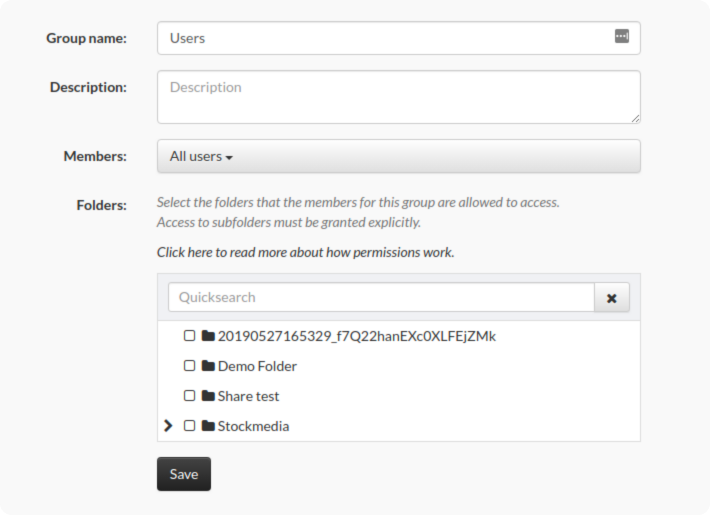Check the Demo Folder checkbox
The image size is (710, 515).
[189, 366]
